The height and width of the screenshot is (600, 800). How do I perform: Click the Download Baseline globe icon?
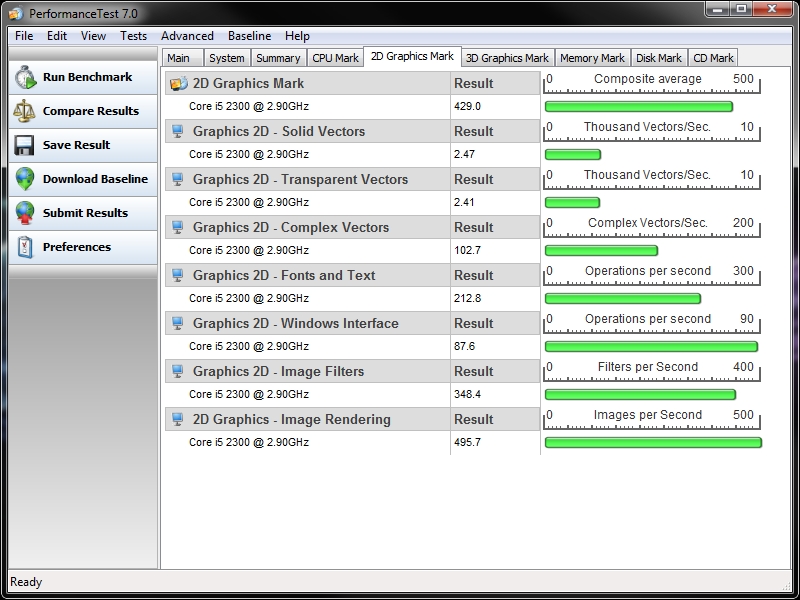24,179
